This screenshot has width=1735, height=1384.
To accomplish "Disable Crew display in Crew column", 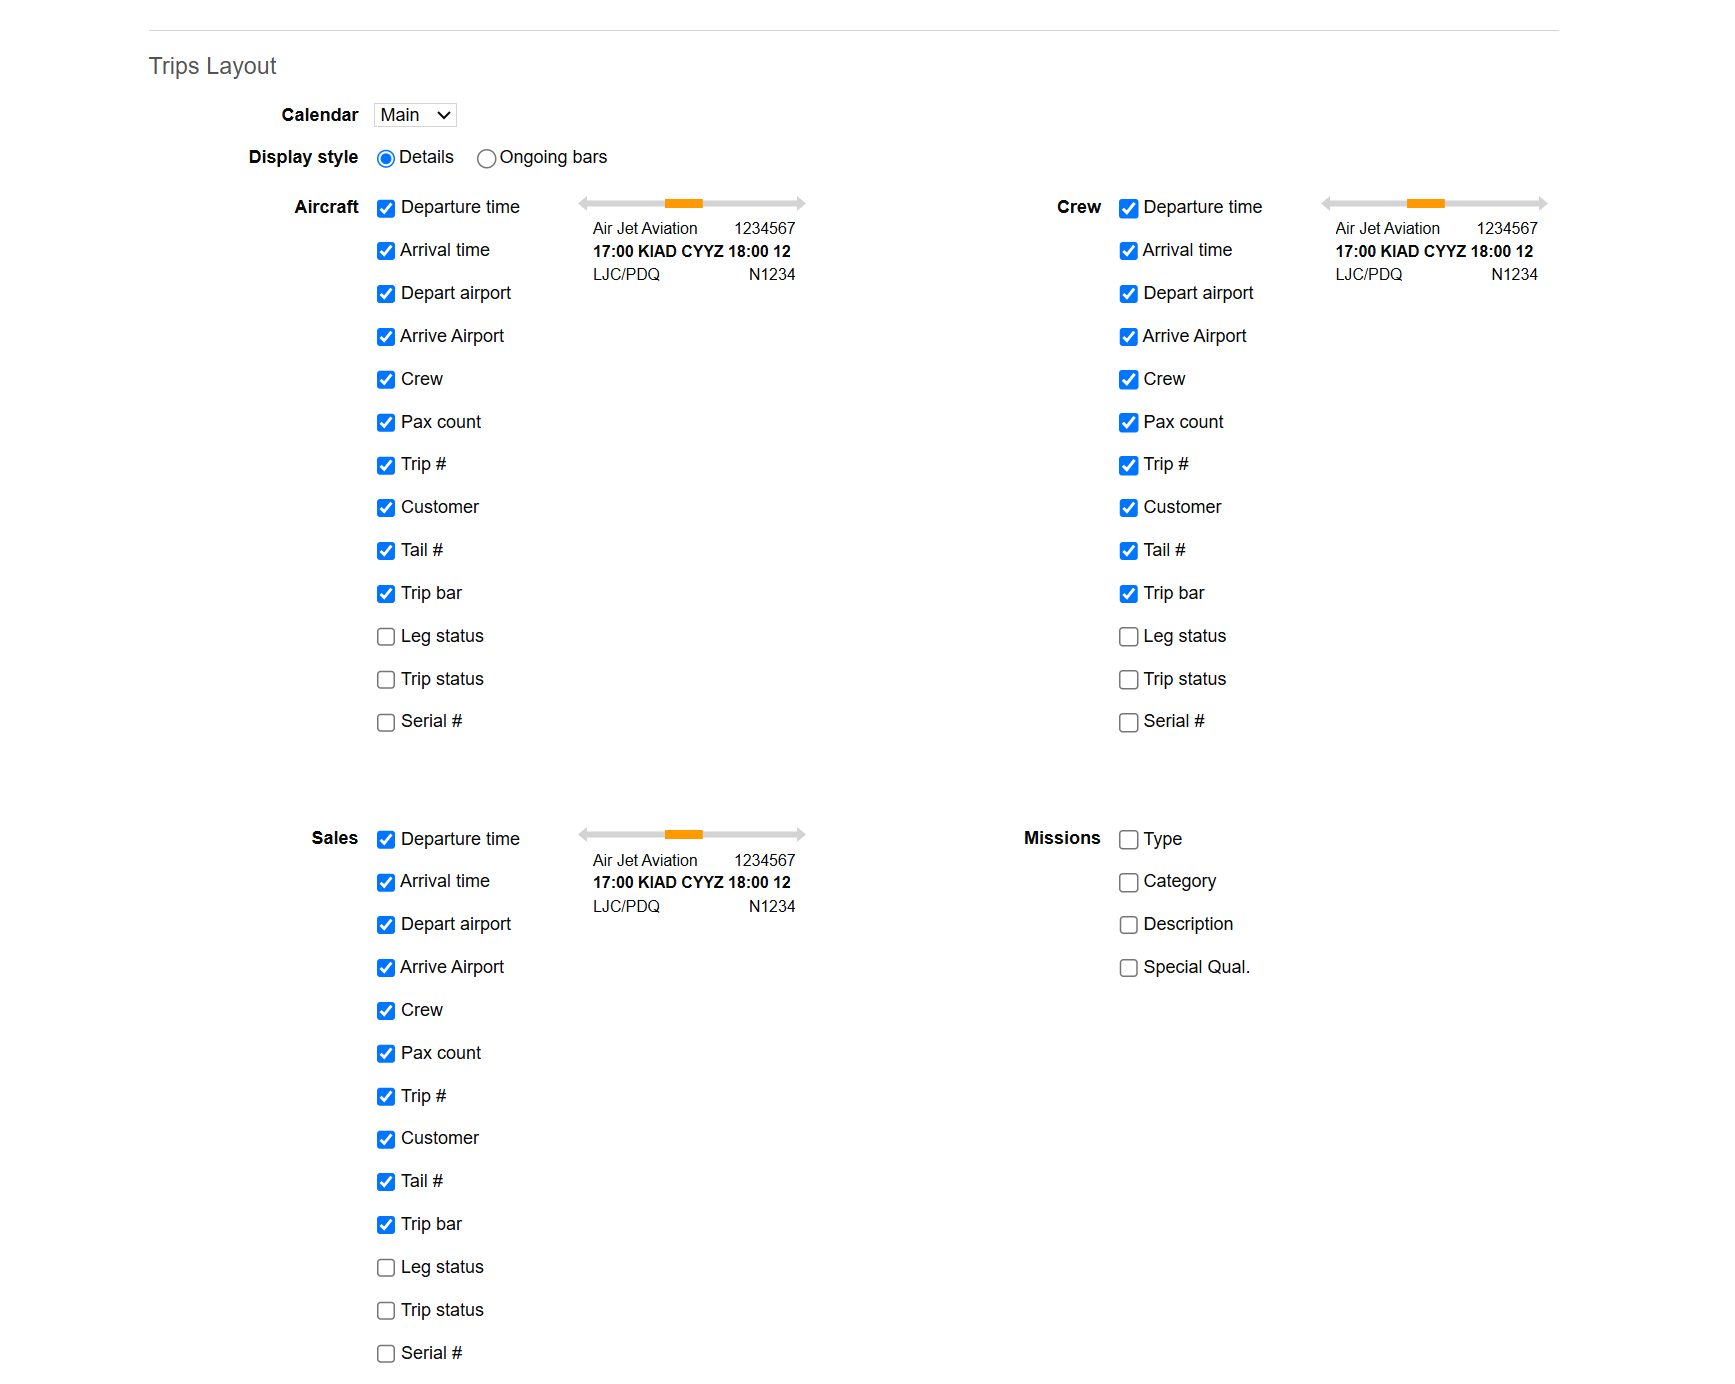I will 1128,379.
